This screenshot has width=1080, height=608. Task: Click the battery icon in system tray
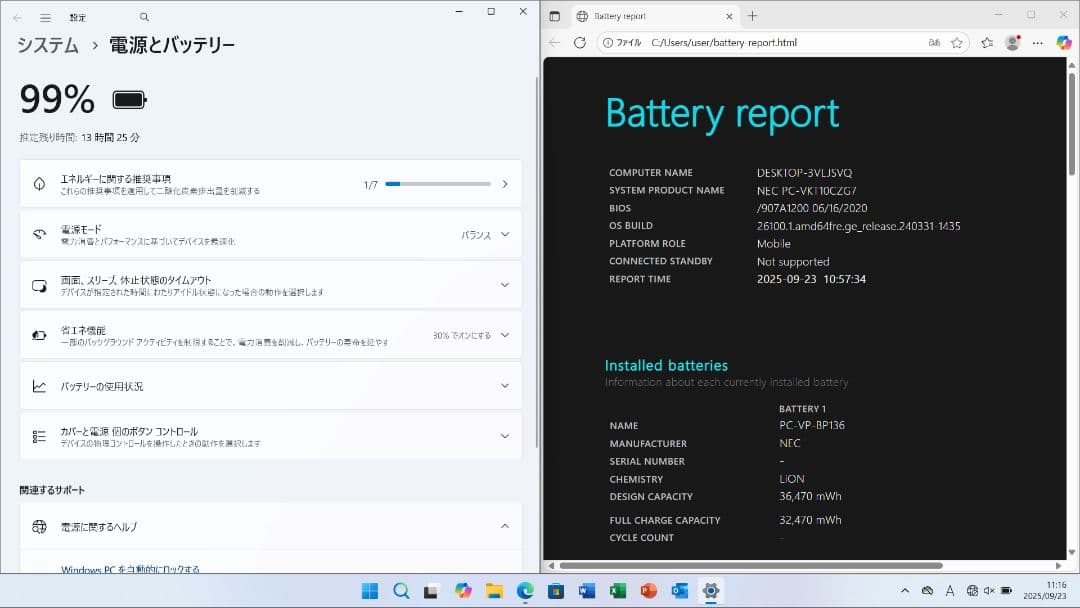tap(1005, 591)
